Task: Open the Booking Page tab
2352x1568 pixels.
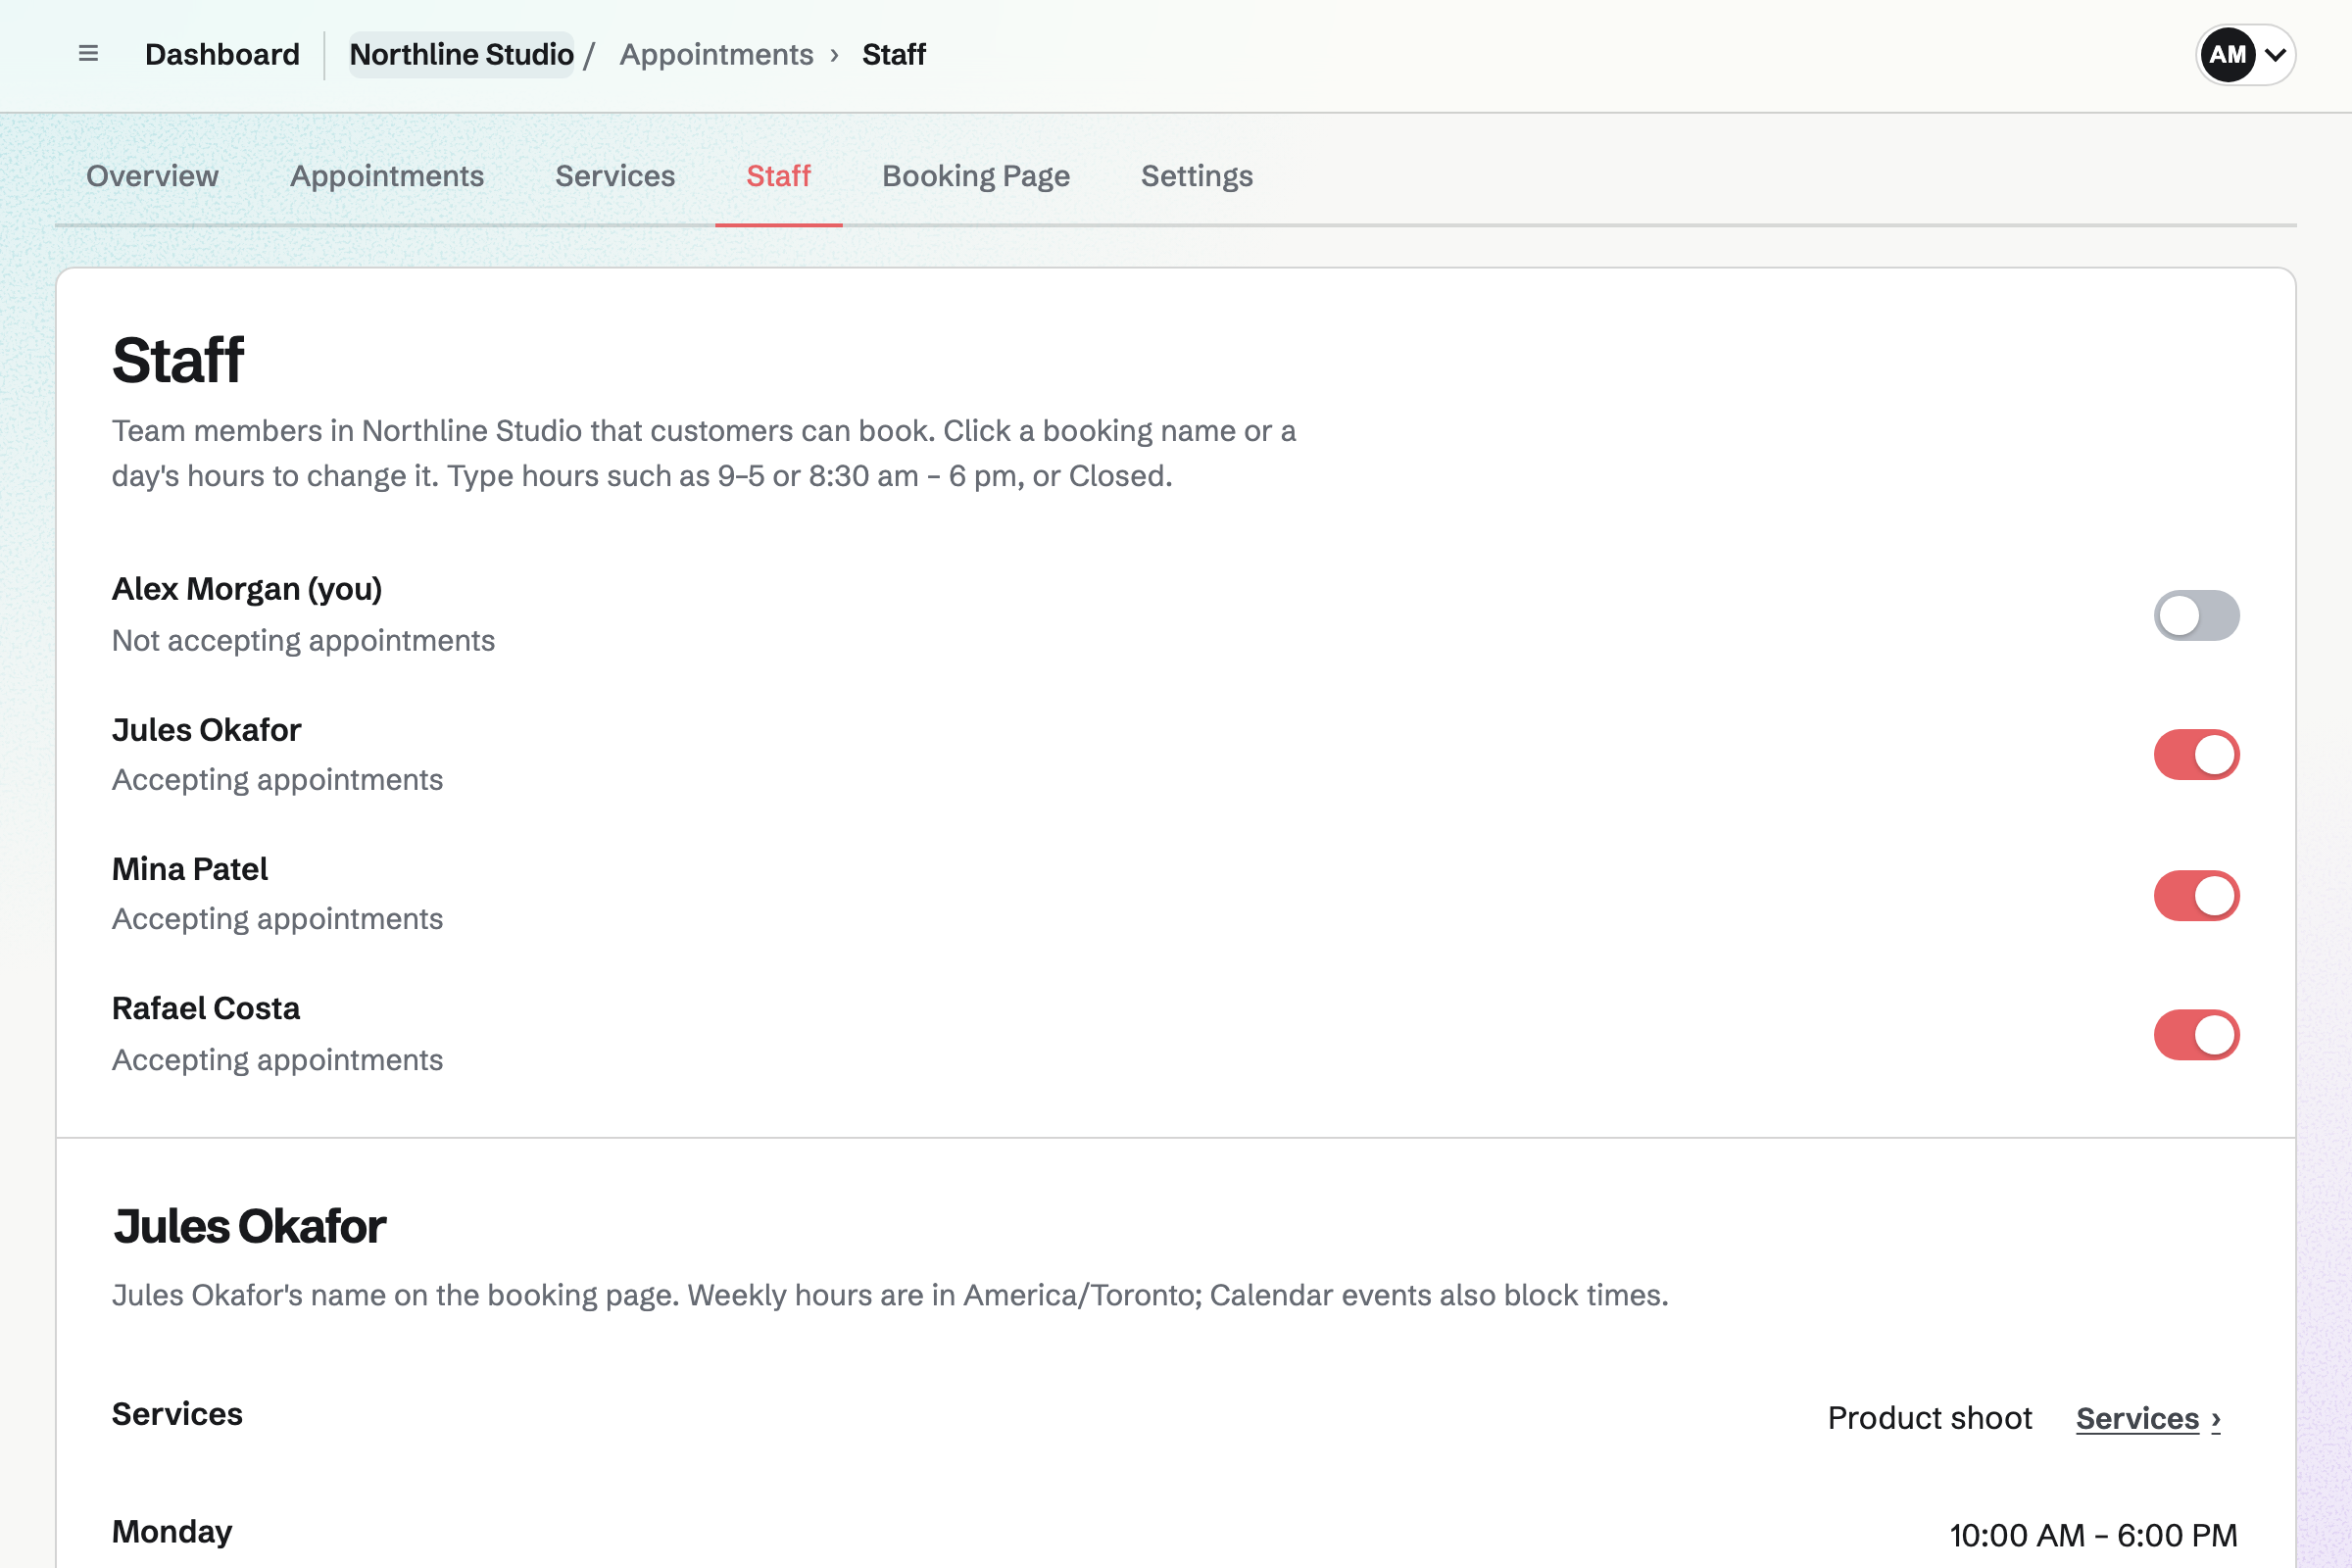Action: 976,176
